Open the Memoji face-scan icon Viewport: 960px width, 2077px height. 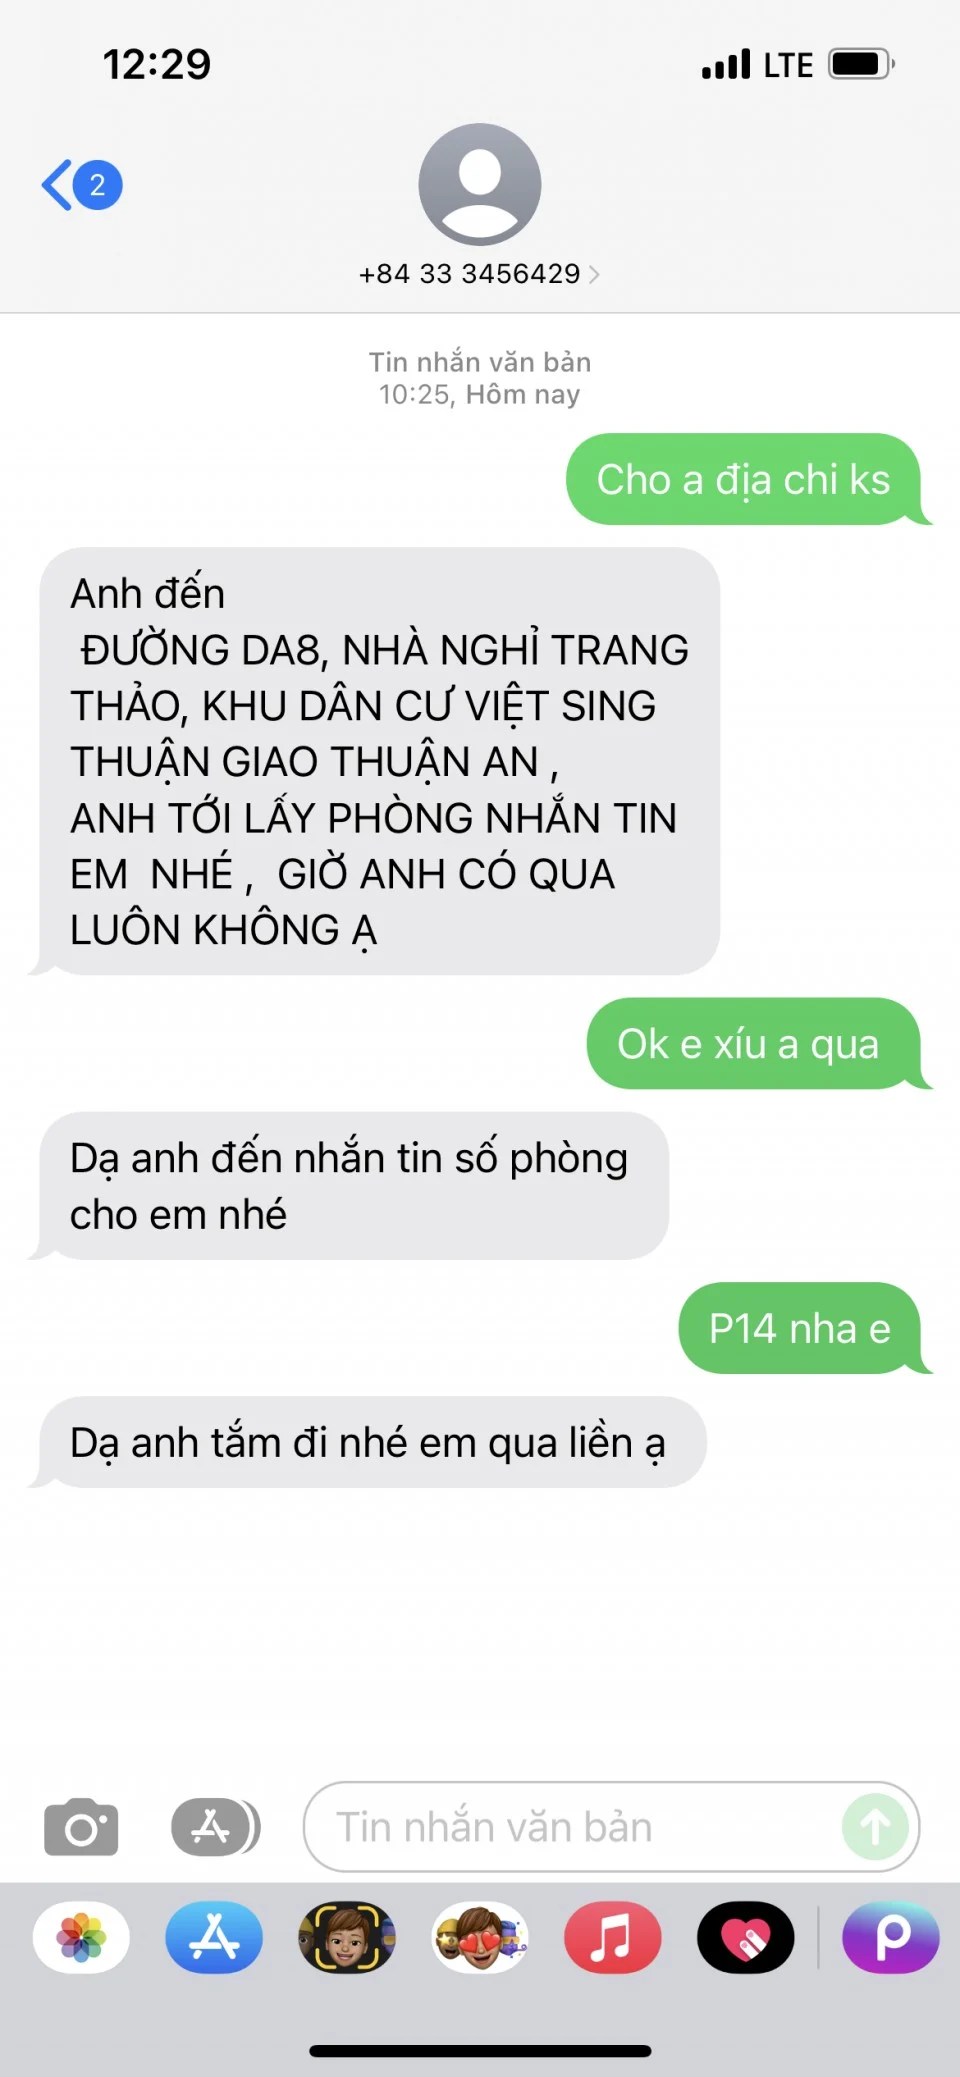[x=347, y=1937]
